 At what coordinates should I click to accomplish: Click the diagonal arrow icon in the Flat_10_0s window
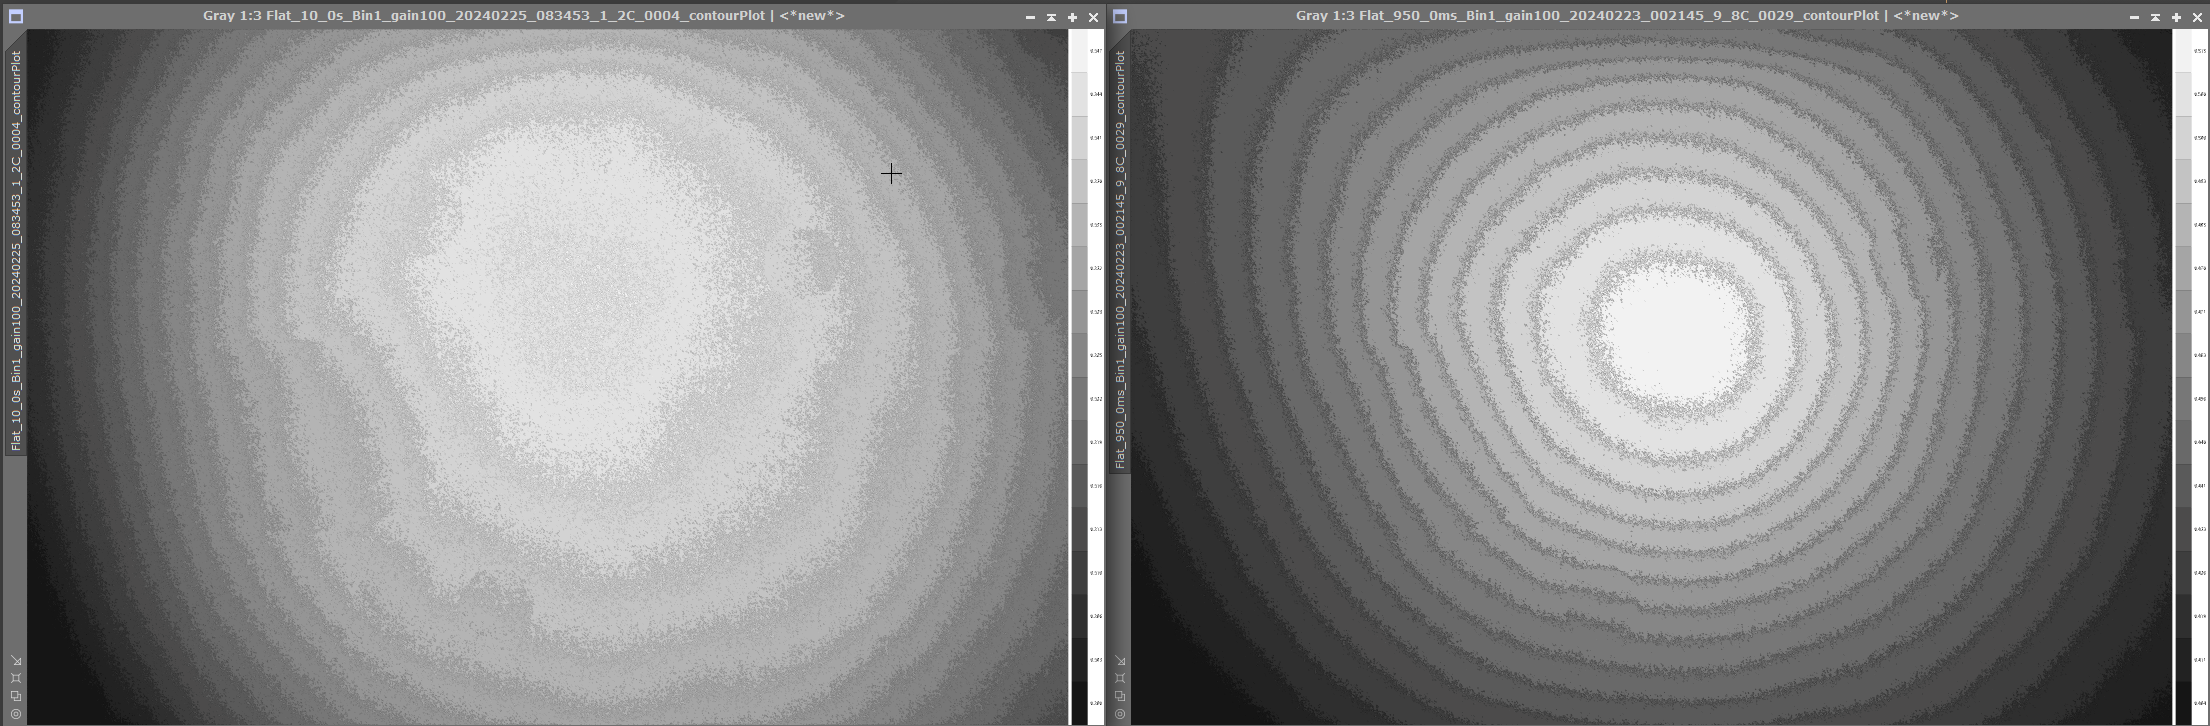(x=16, y=661)
